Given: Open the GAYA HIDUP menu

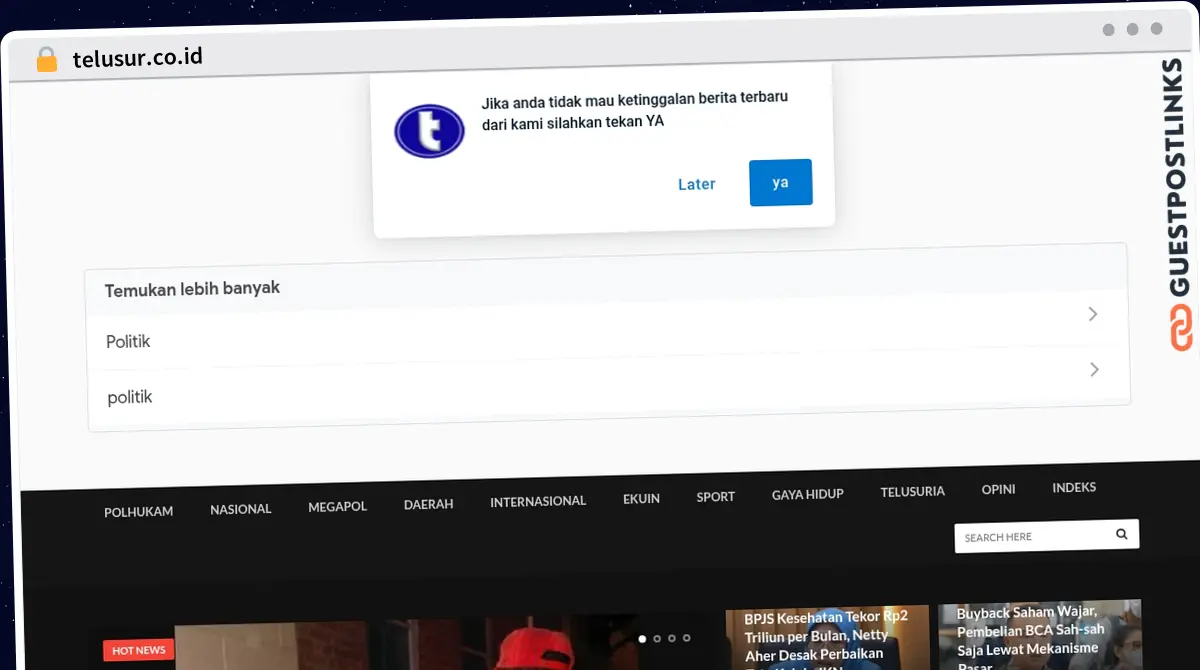Looking at the screenshot, I should click(808, 495).
